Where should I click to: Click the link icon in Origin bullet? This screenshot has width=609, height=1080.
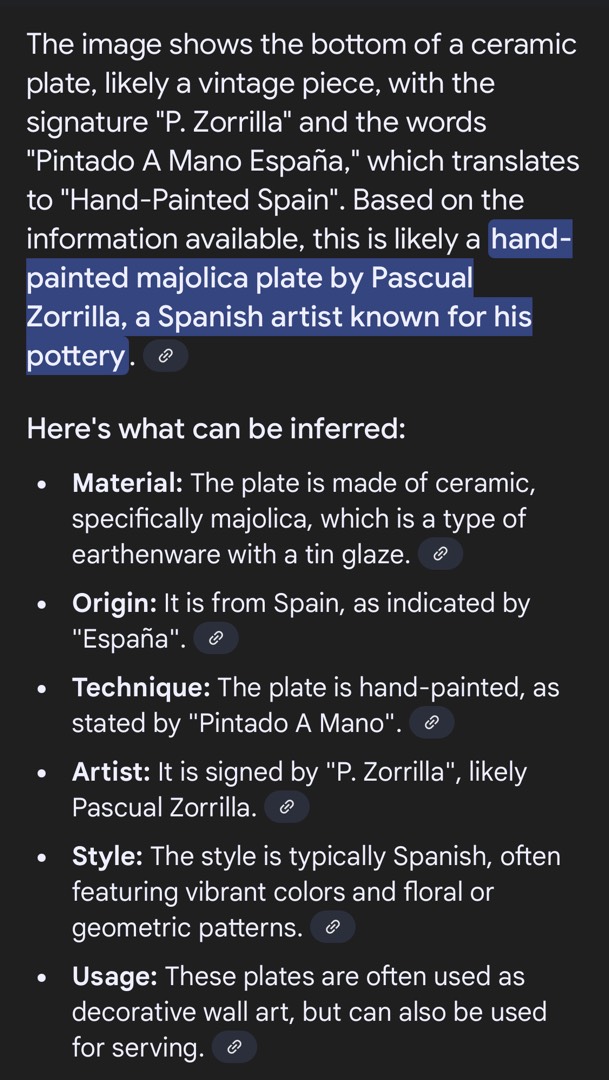(x=215, y=638)
